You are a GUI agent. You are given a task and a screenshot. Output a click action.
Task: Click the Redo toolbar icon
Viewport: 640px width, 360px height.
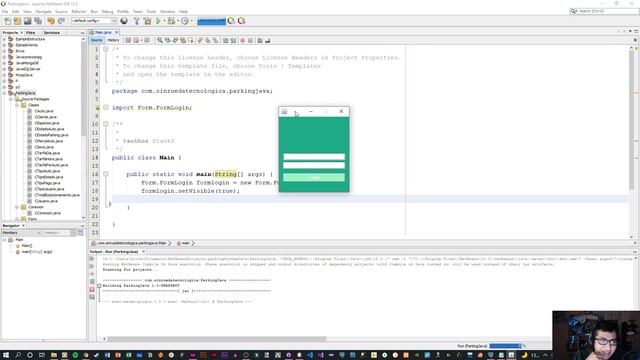[61, 21]
